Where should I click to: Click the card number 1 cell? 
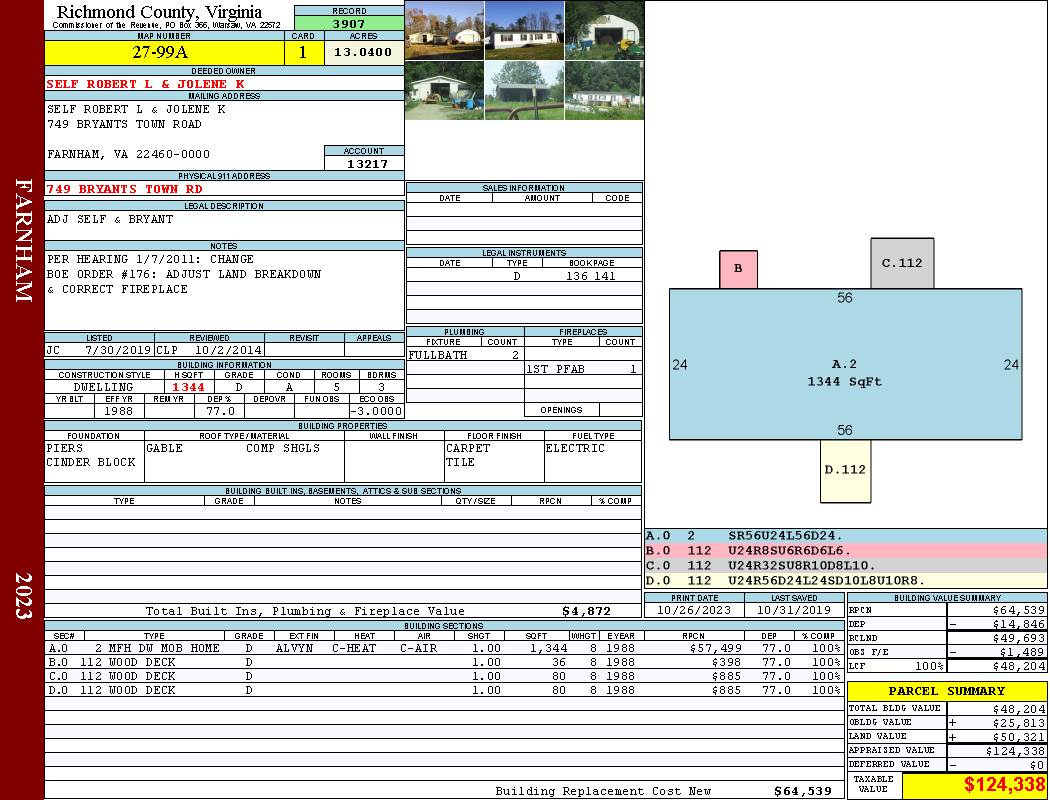click(x=303, y=52)
